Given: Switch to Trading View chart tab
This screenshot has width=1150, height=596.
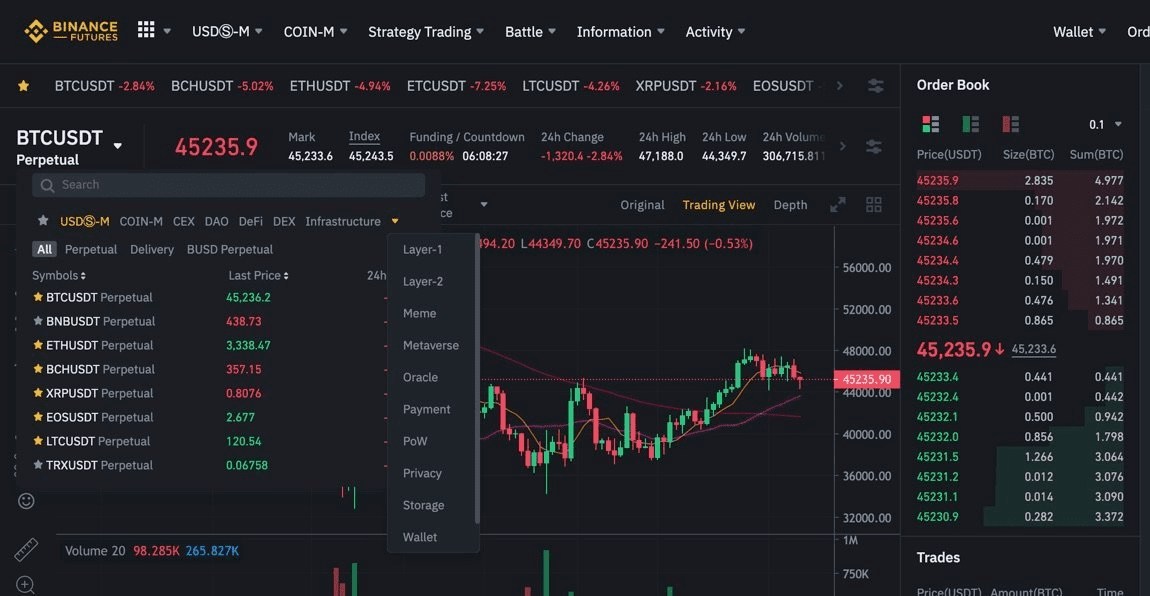Looking at the screenshot, I should (x=719, y=205).
